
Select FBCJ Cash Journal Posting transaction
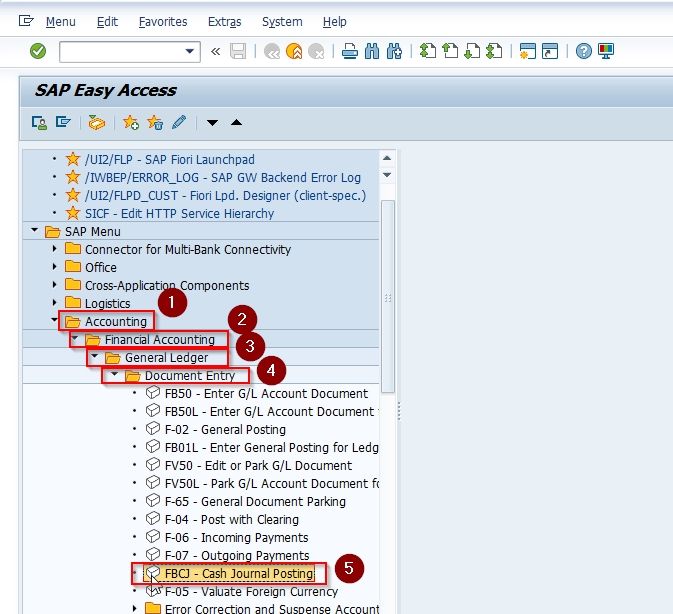tap(239, 574)
